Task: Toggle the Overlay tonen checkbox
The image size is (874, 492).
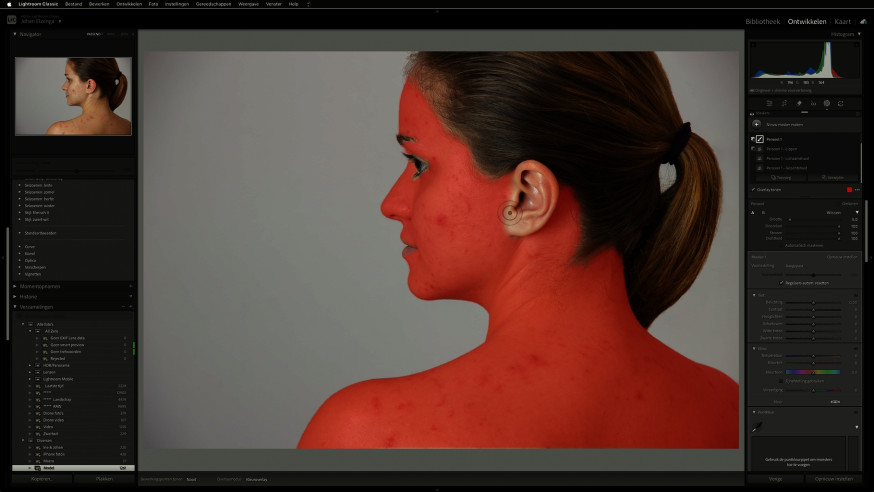Action: coord(753,189)
